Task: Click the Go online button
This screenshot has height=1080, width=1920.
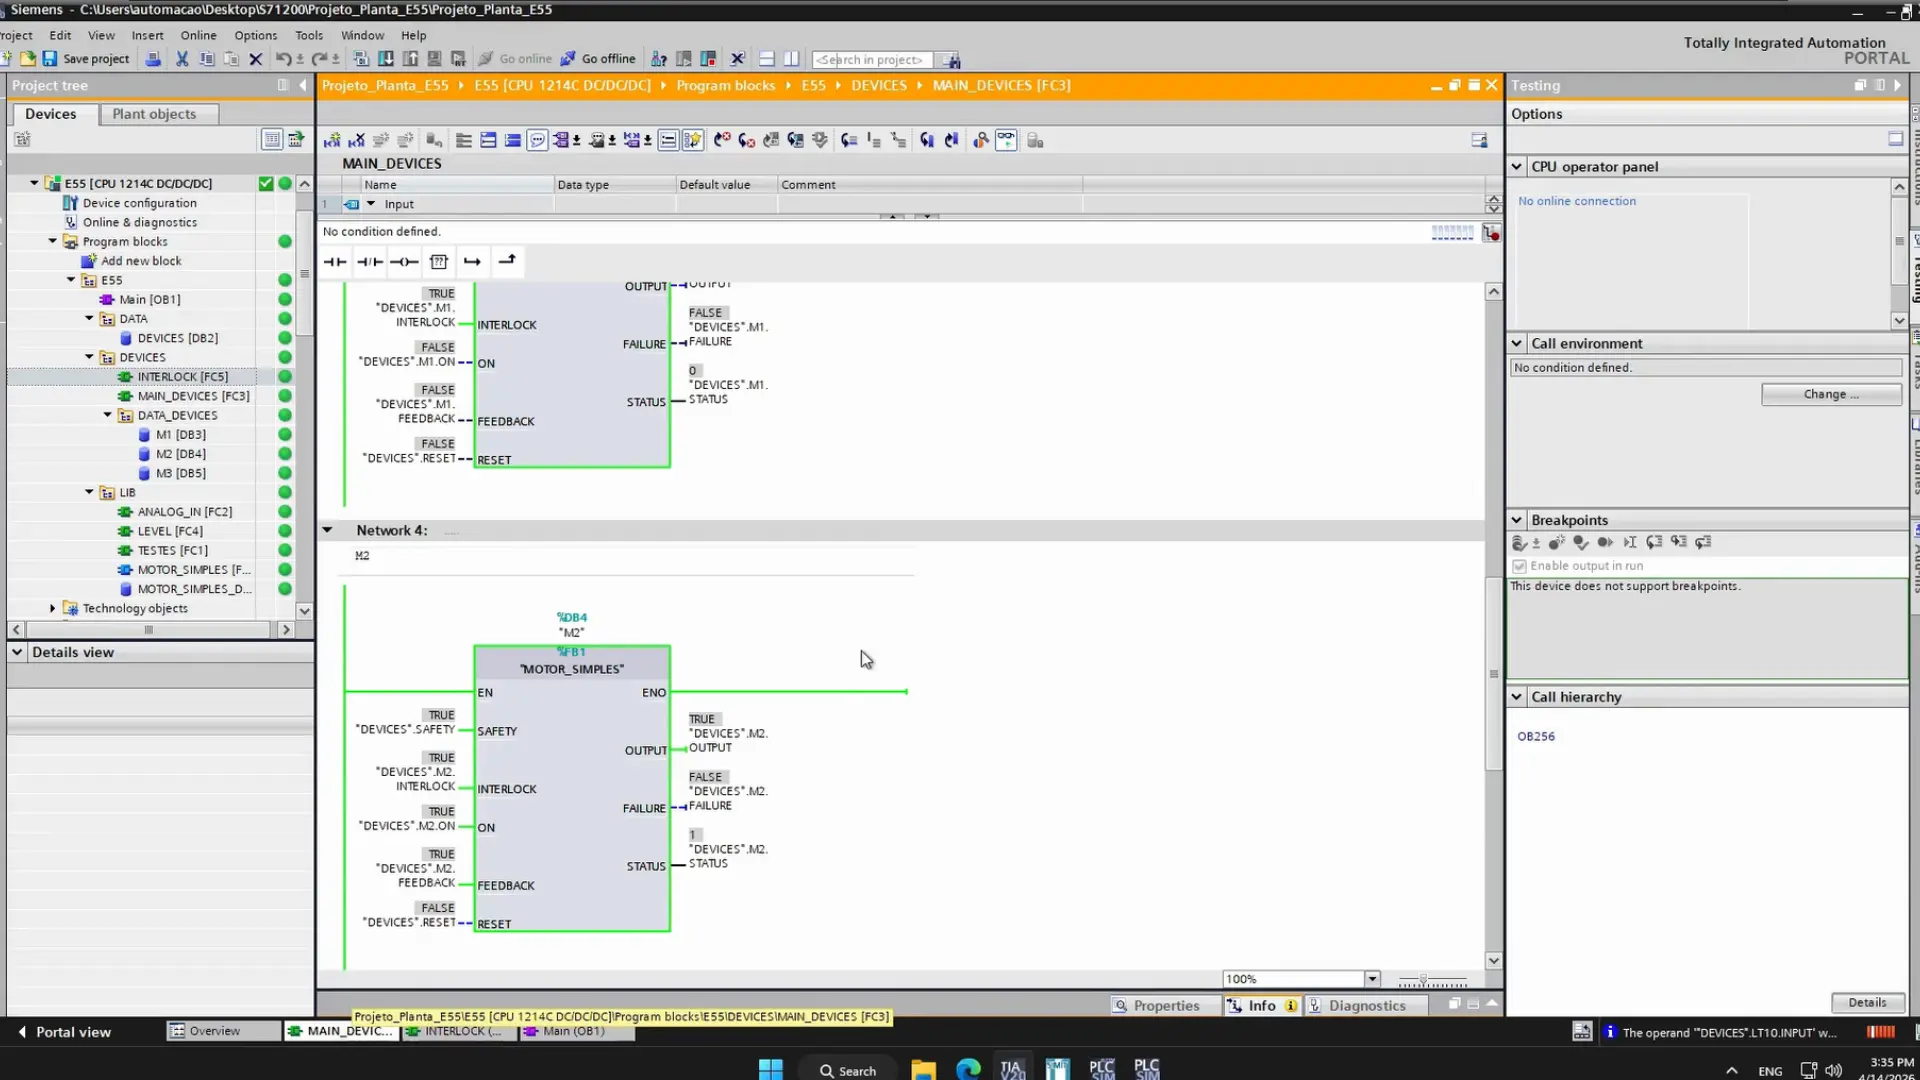Action: (515, 59)
